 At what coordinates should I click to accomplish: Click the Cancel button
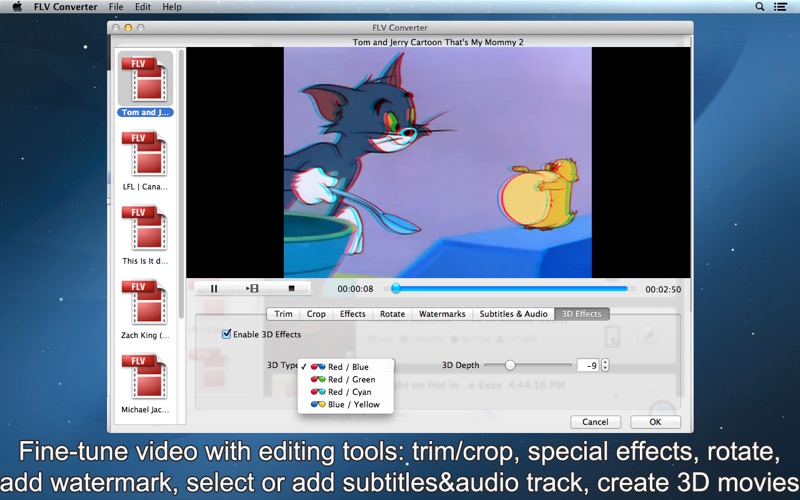pos(595,422)
